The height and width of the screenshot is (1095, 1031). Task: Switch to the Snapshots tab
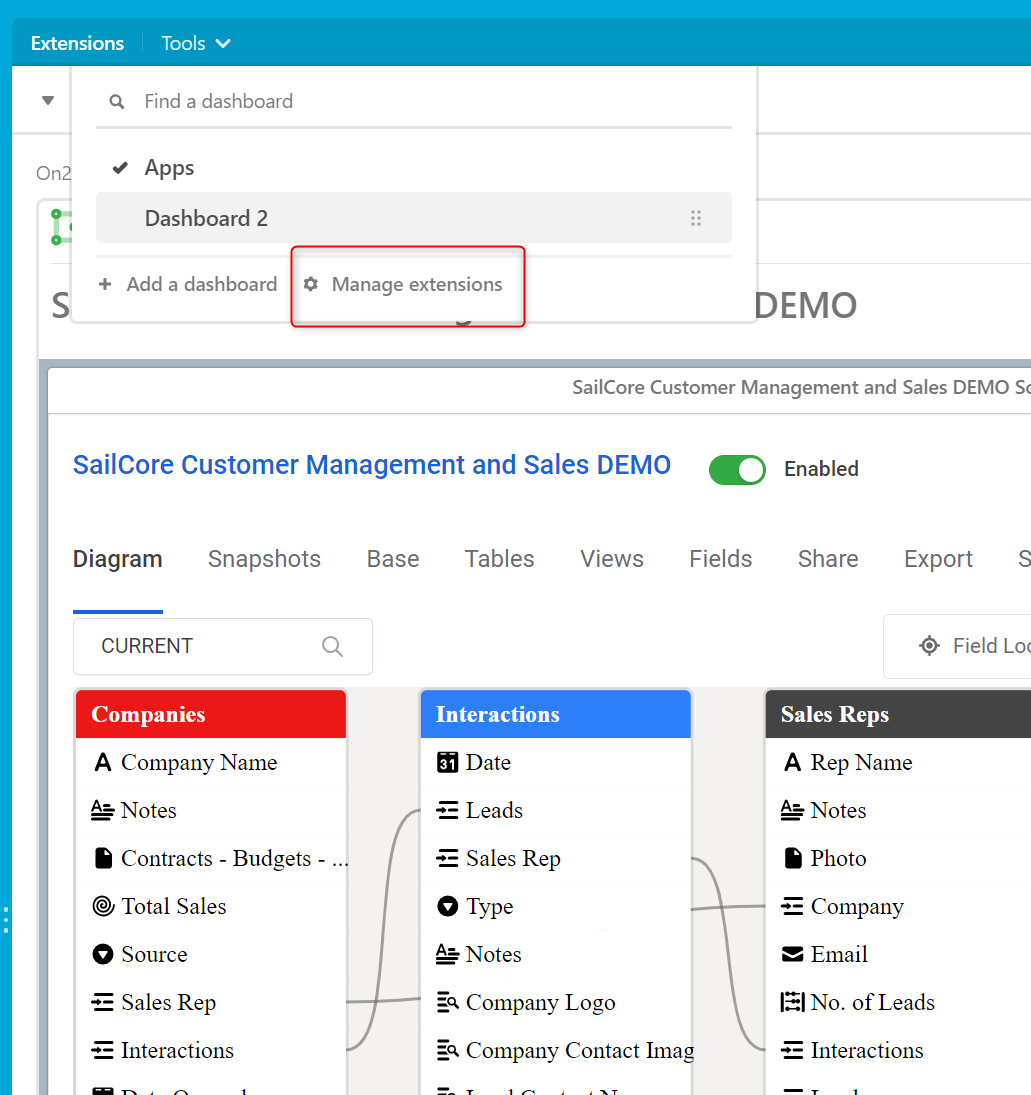coord(264,559)
